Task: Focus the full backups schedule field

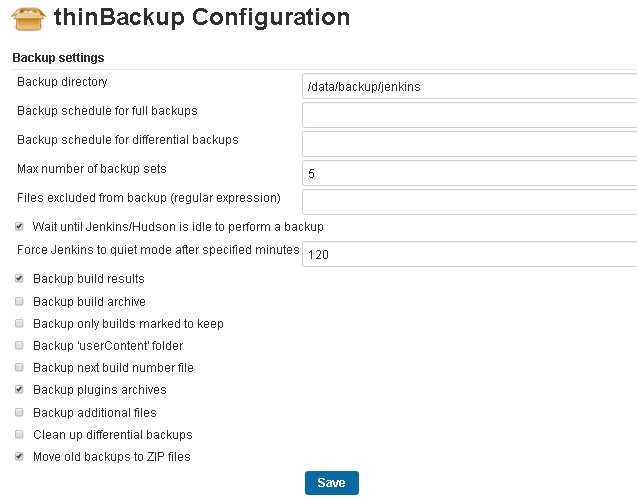Action: tap(470, 115)
